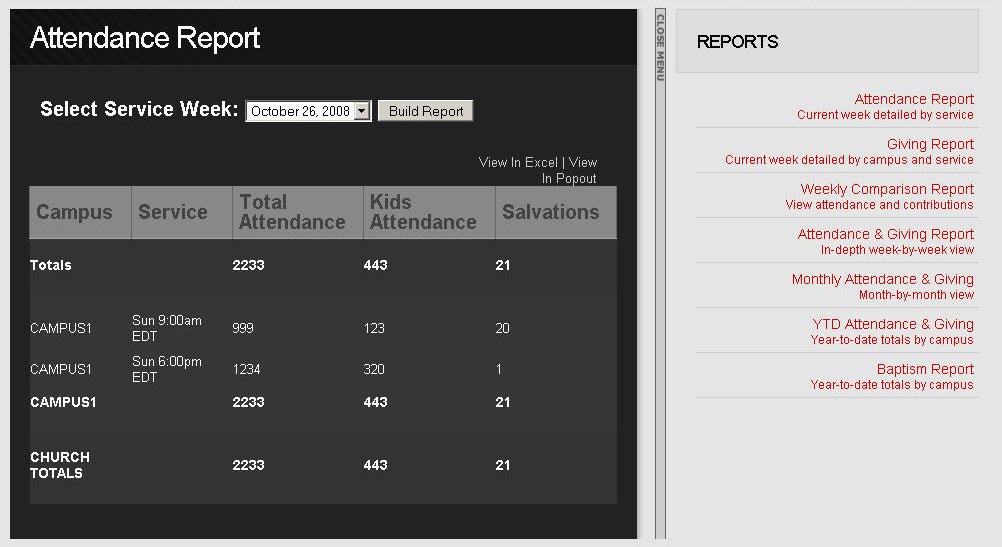Open the Giving Report link

pos(930,144)
